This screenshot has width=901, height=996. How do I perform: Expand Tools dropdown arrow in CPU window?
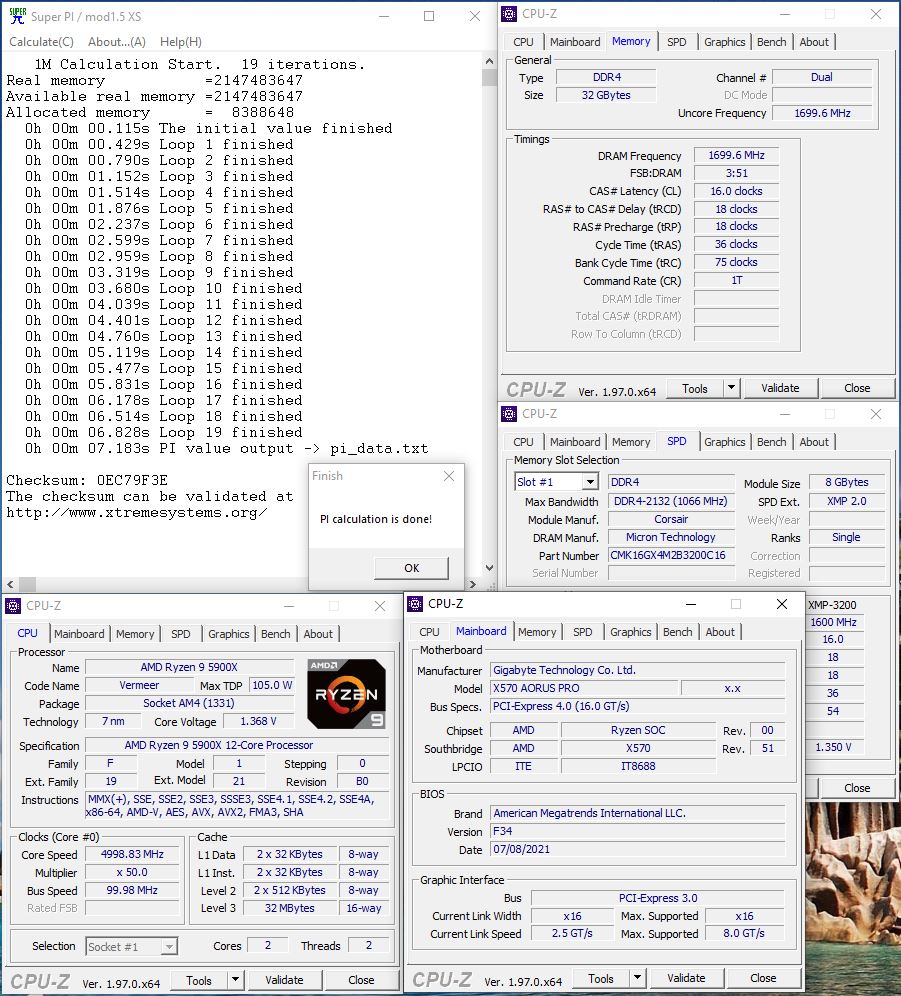[x=235, y=981]
